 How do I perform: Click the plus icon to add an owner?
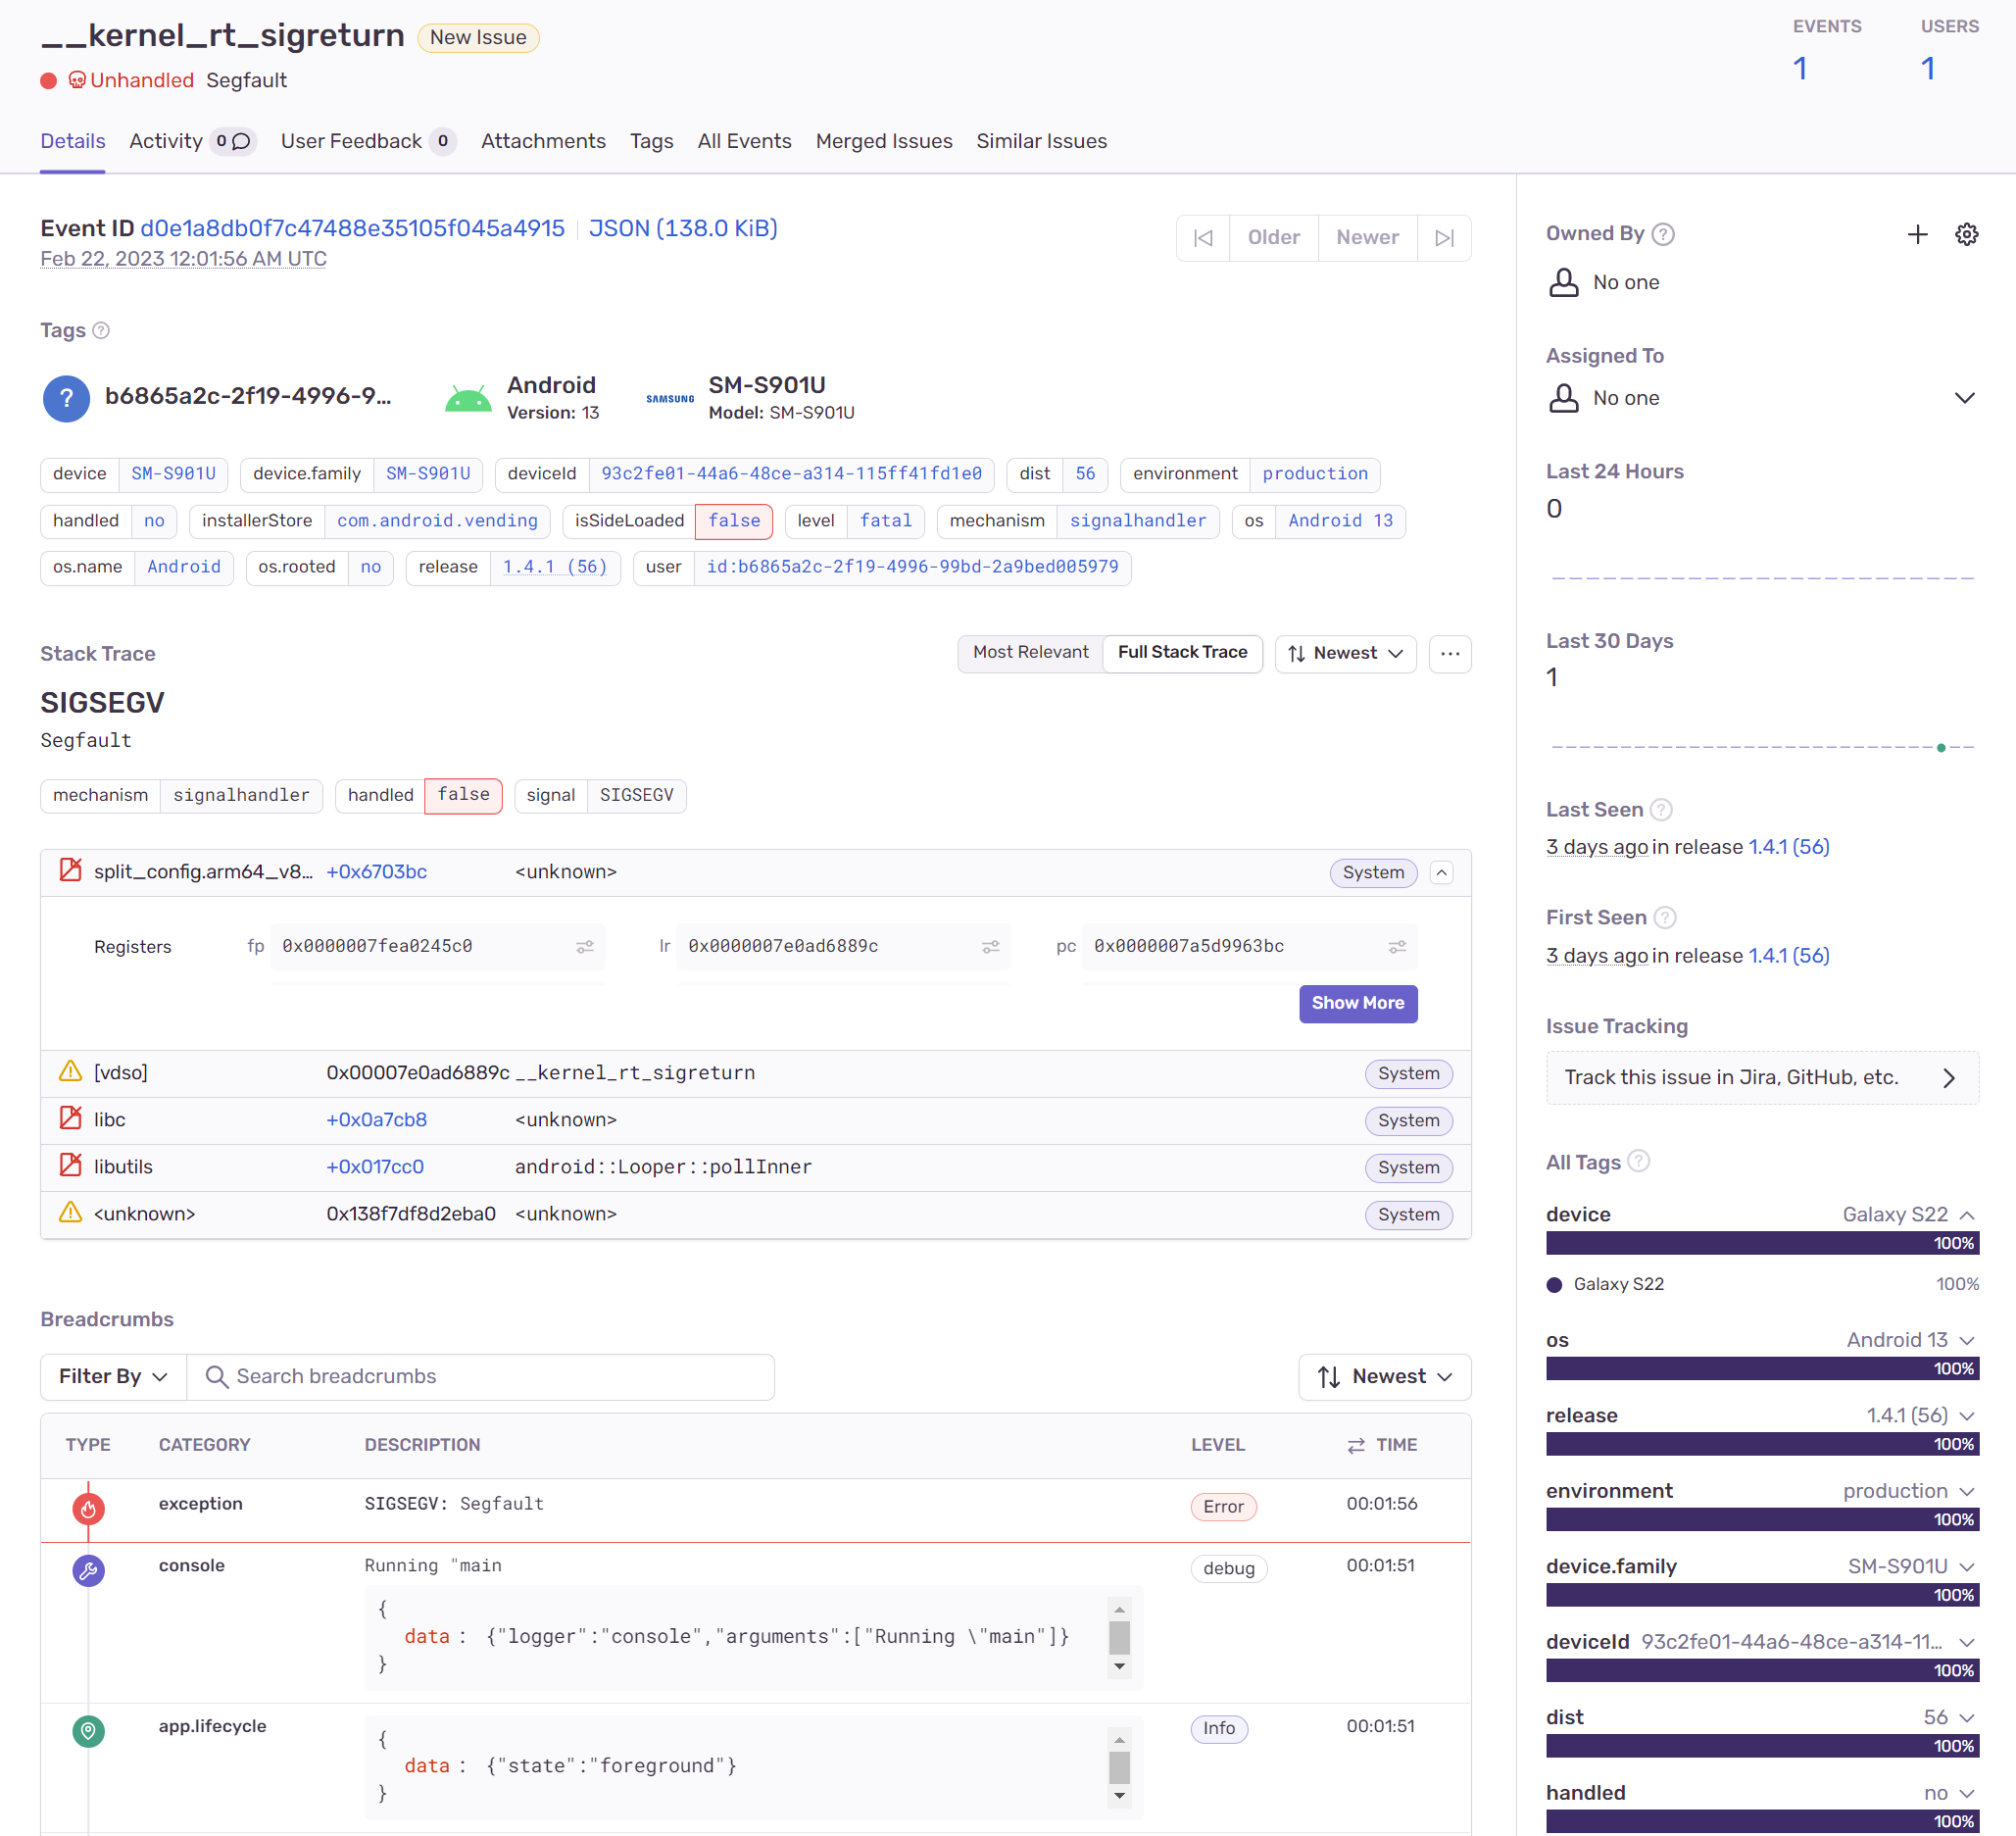[x=1917, y=234]
